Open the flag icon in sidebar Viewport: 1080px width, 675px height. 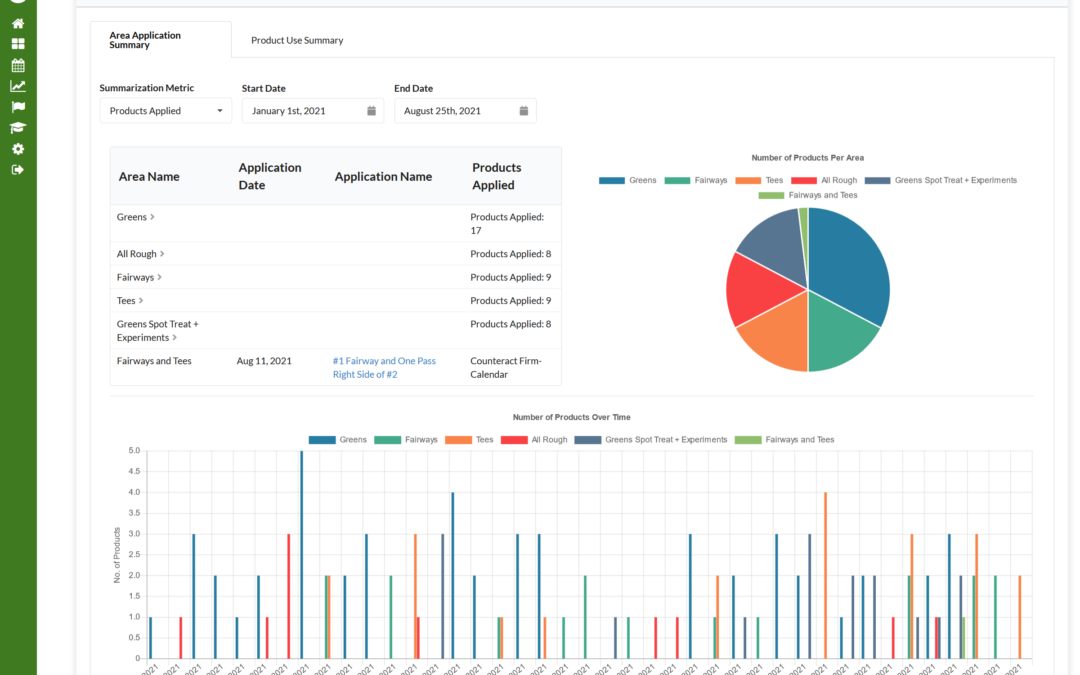[18, 107]
